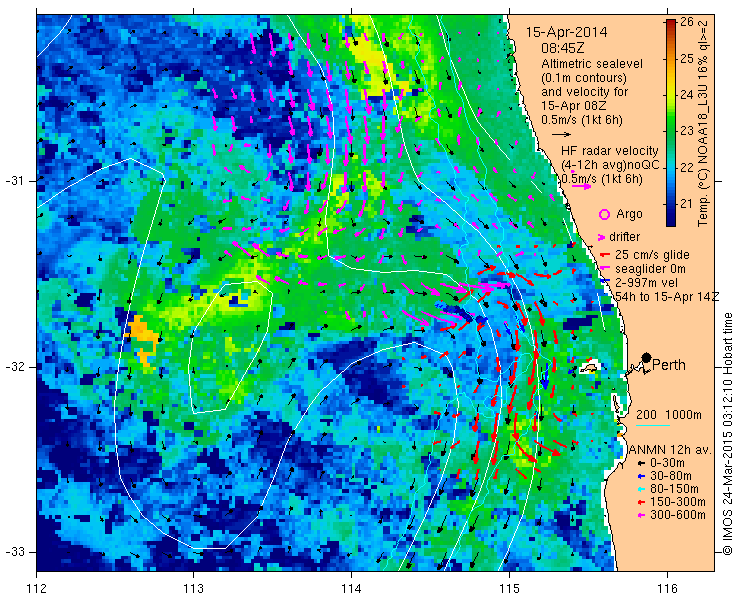Click the Perth city label
740x600 pixels.
669,365
